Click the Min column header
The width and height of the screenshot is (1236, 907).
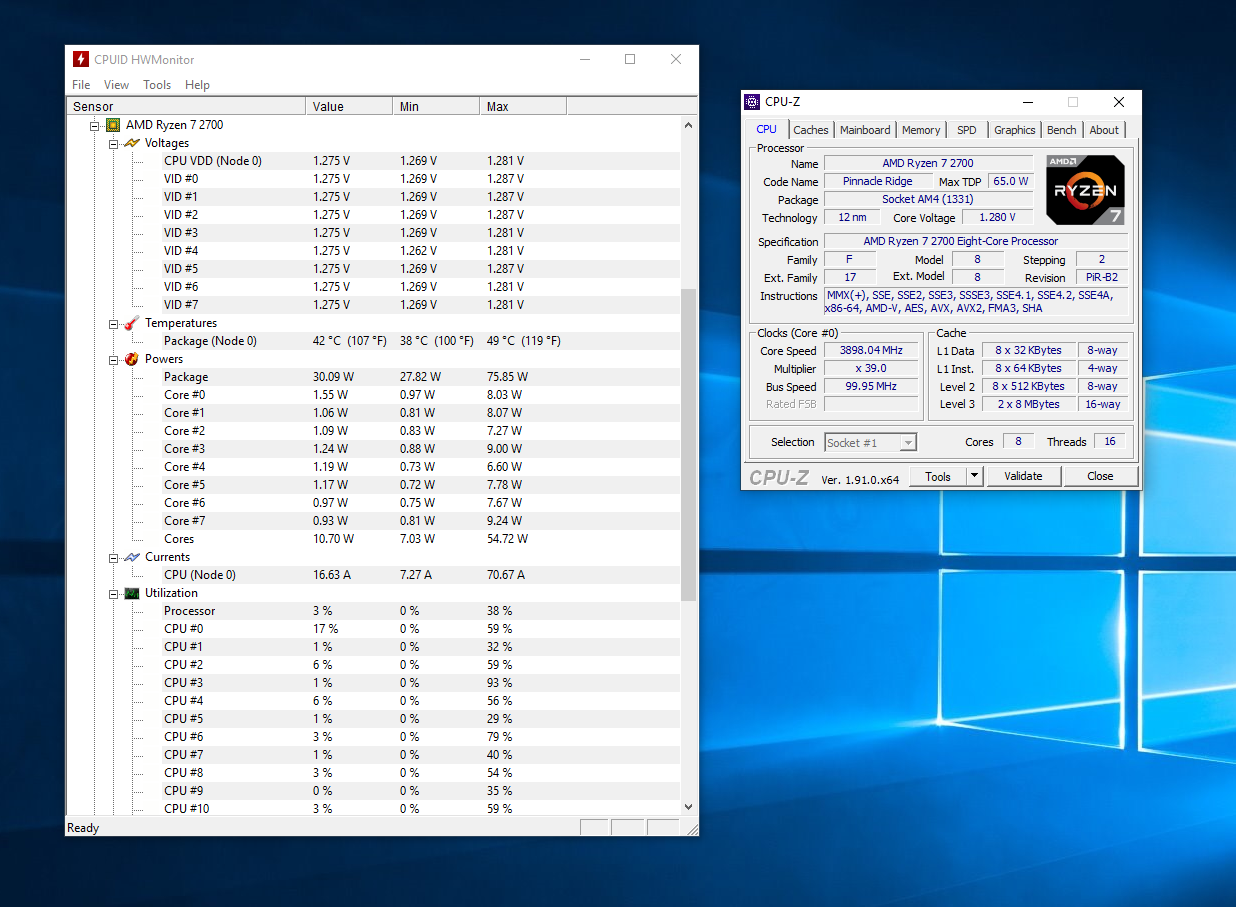point(436,106)
